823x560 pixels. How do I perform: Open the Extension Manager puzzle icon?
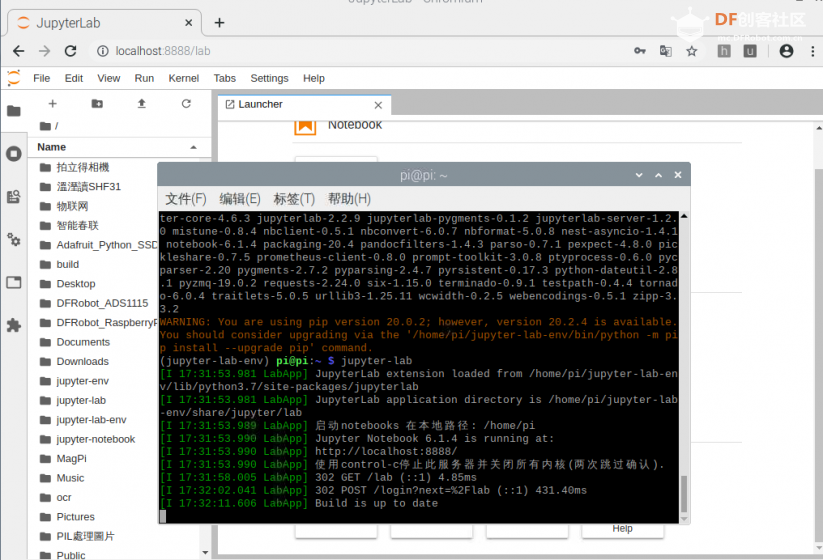14,325
